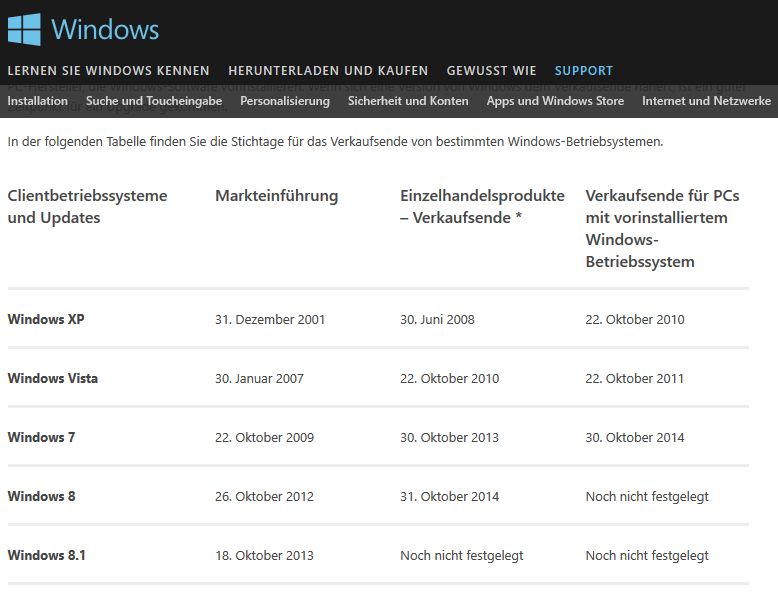Click Windows 8.1 preinstalled PCs Noch nicht festgelegt

(x=647, y=556)
